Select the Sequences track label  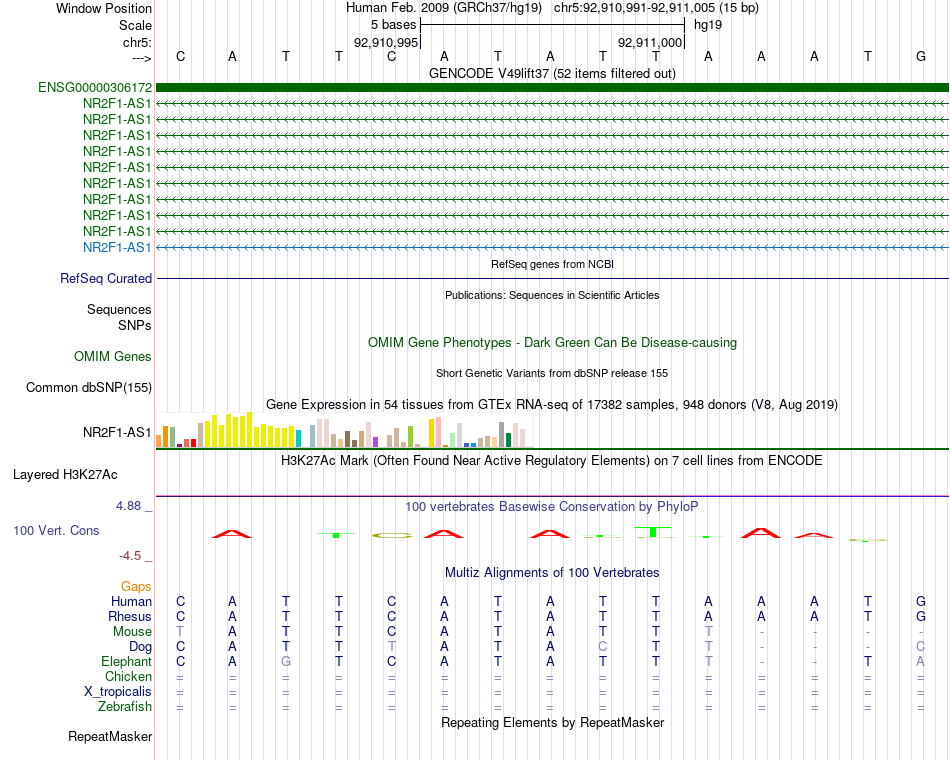[x=119, y=309]
